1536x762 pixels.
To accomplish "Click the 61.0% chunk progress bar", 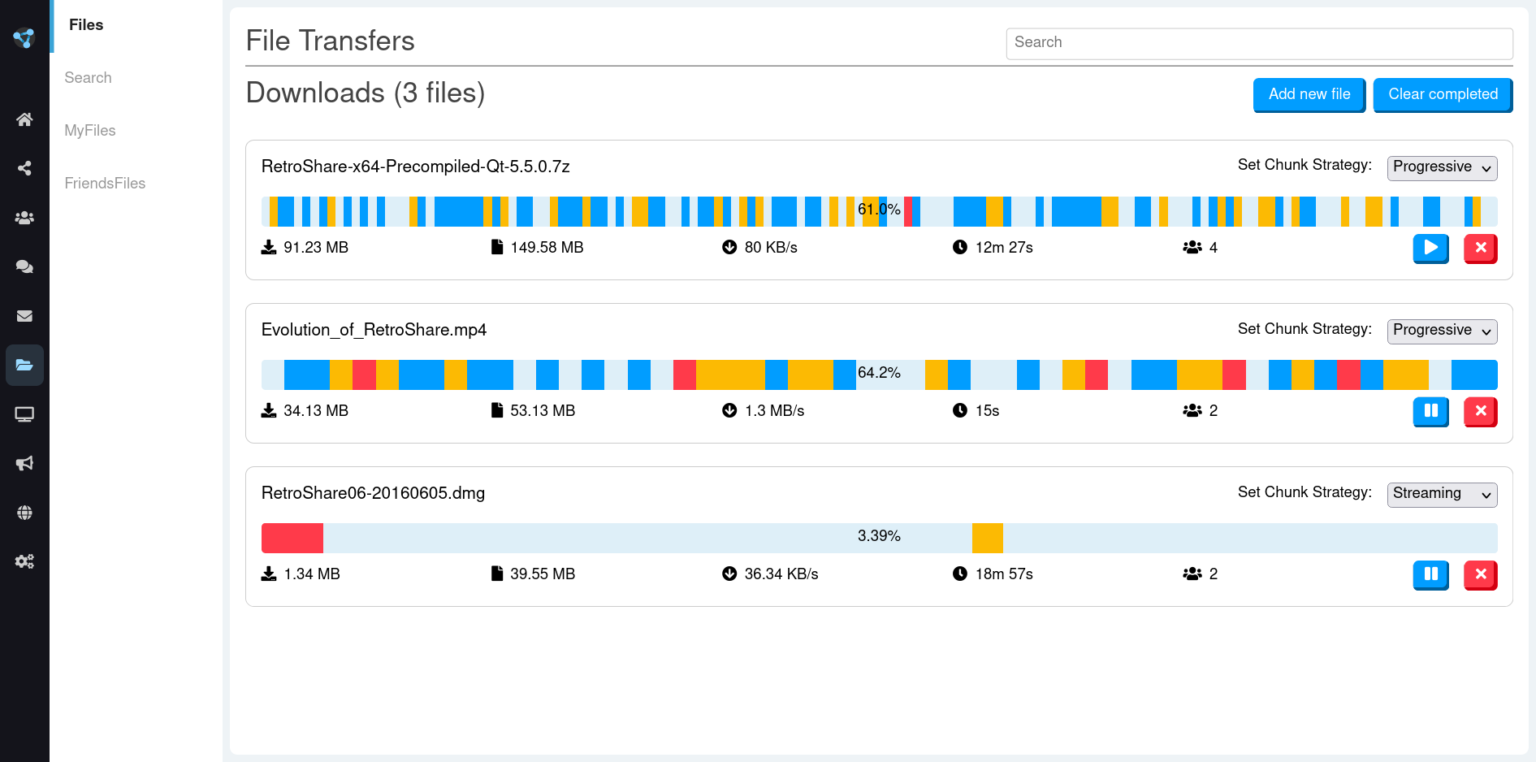I will pyautogui.click(x=879, y=211).
